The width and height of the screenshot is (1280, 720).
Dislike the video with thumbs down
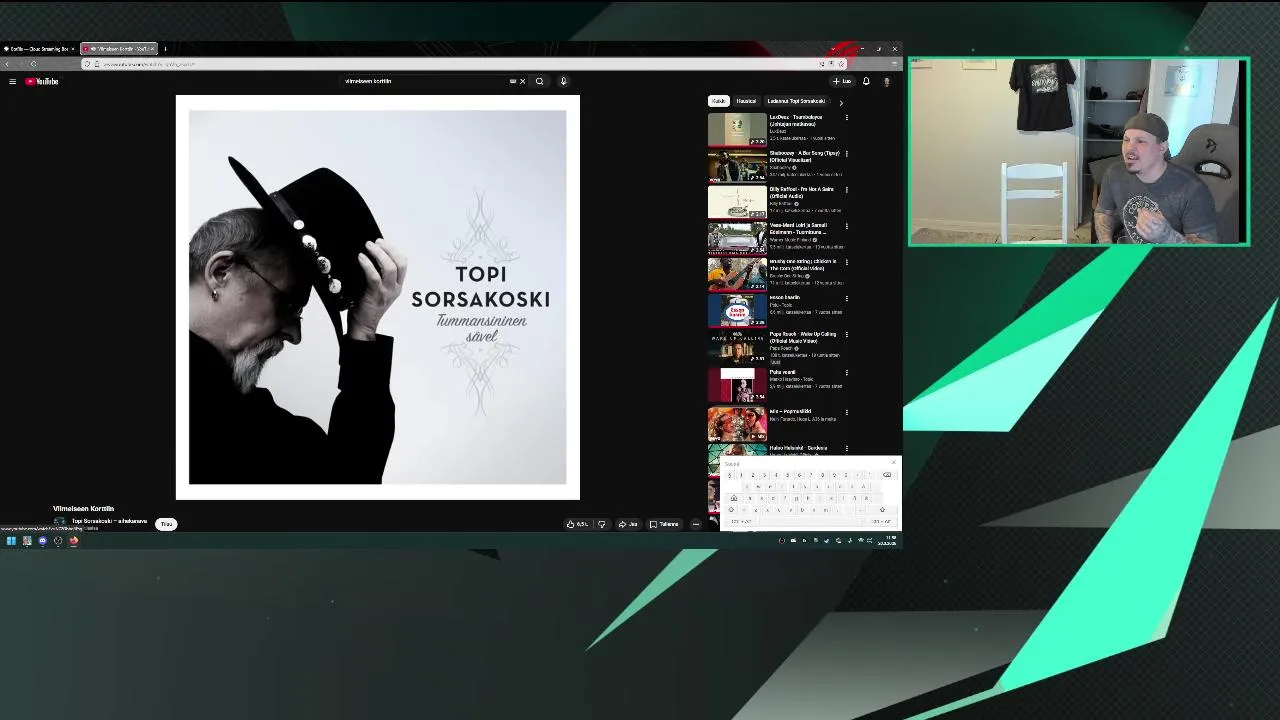601,524
